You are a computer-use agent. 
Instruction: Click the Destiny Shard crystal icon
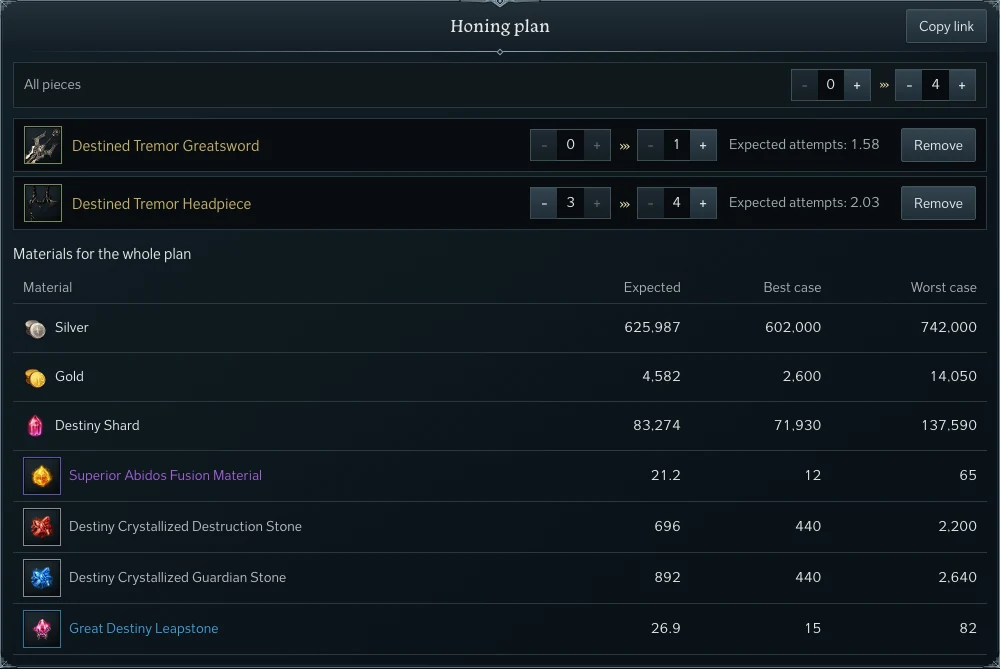35,425
